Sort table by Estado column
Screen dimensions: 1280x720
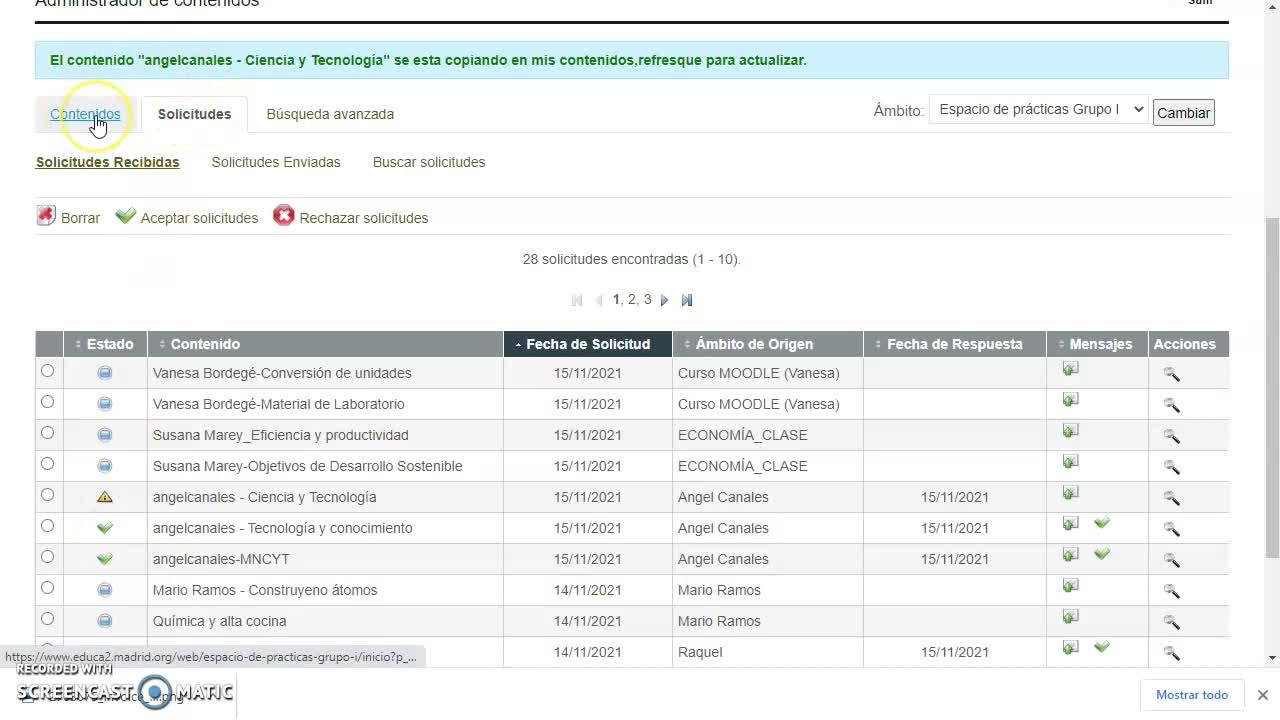105,344
